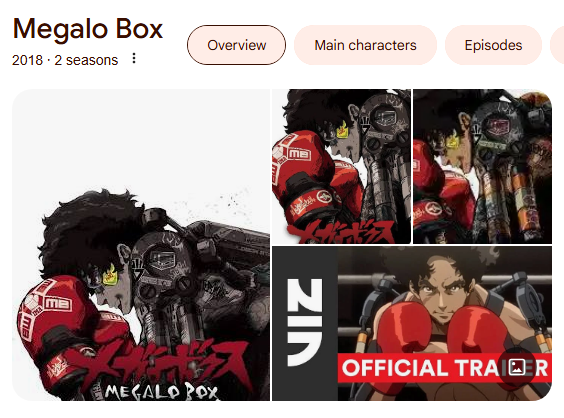Open the top middle boxer poster thumbnail
The image size is (564, 418).
pos(341,166)
